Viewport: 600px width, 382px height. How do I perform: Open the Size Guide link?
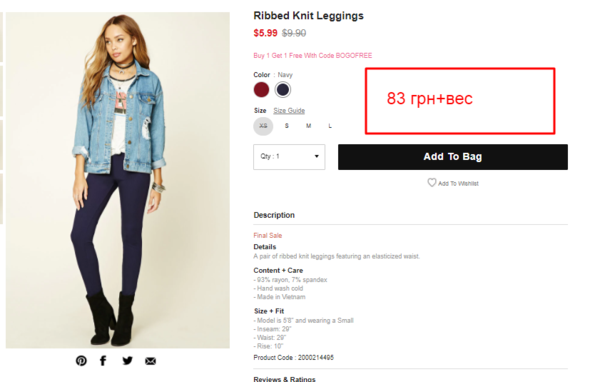click(289, 111)
